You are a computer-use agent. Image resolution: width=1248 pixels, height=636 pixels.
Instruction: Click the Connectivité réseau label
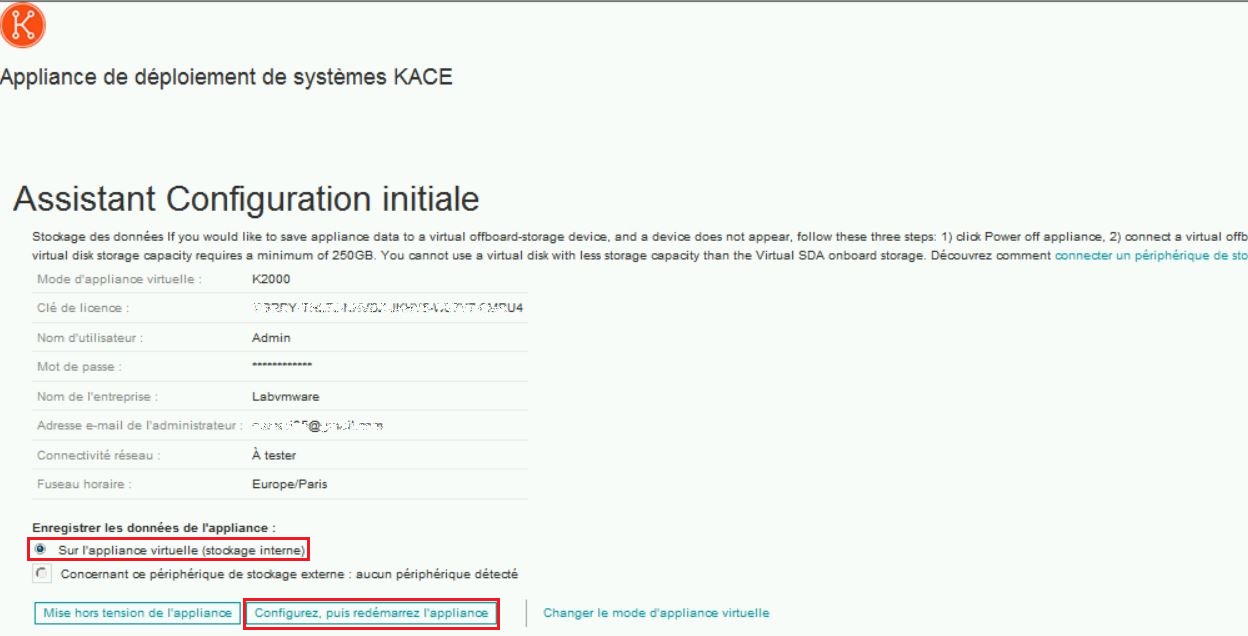click(x=98, y=455)
